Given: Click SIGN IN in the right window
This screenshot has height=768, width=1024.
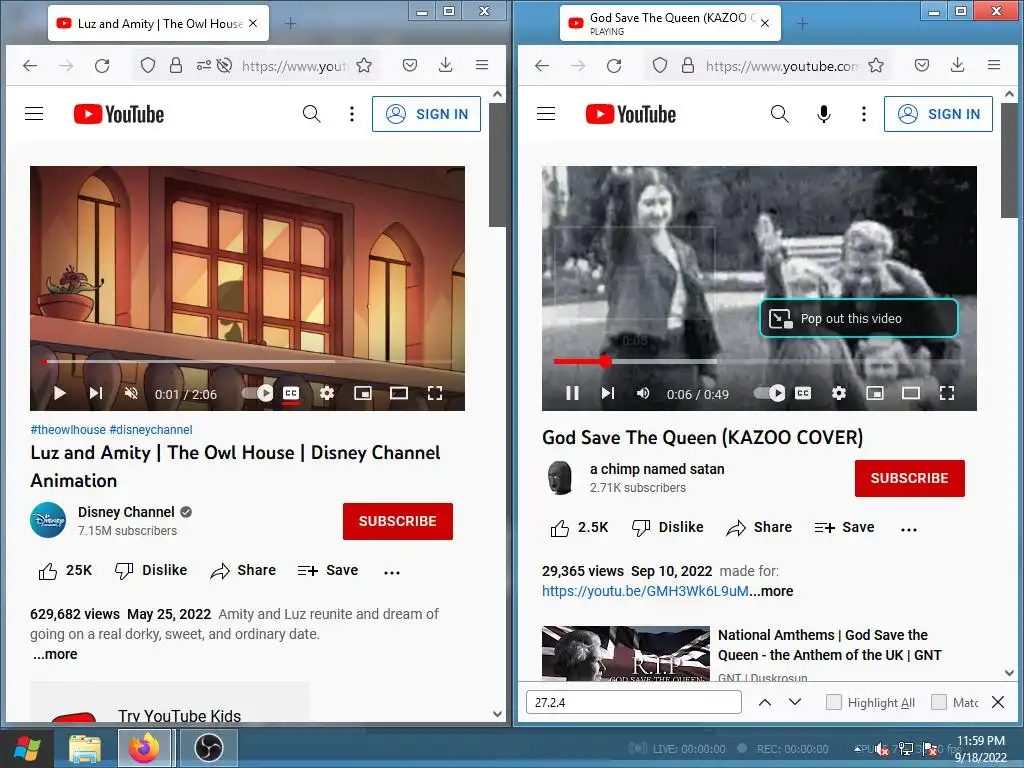Looking at the screenshot, I should [x=938, y=114].
